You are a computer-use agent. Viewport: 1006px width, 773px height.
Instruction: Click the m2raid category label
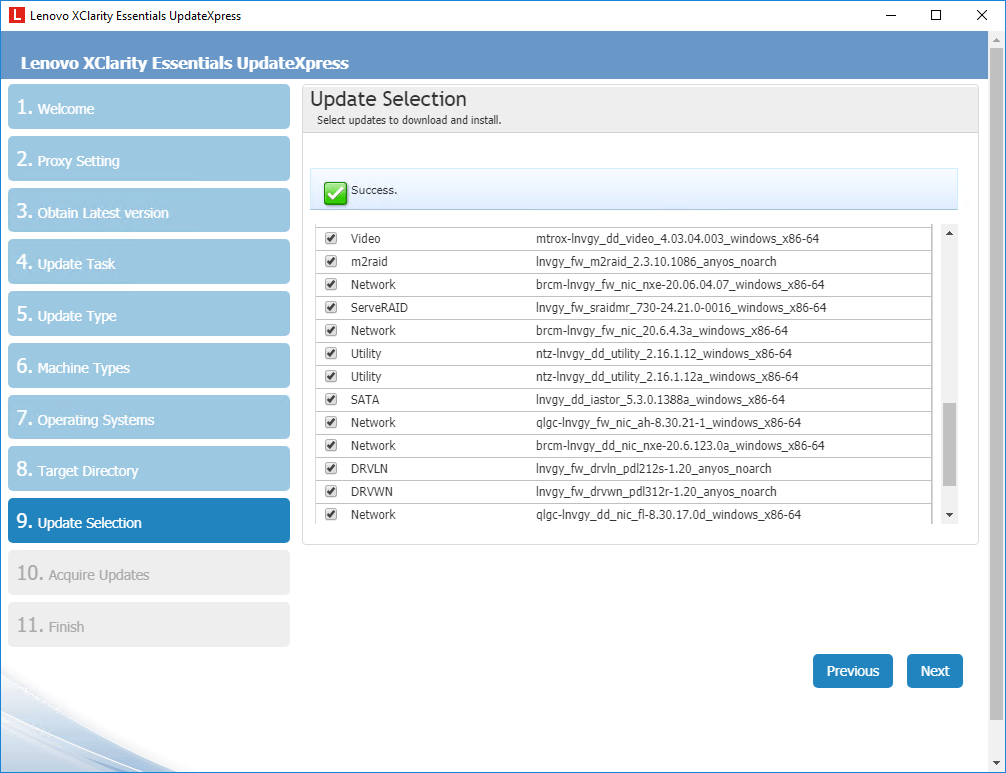pyautogui.click(x=369, y=262)
